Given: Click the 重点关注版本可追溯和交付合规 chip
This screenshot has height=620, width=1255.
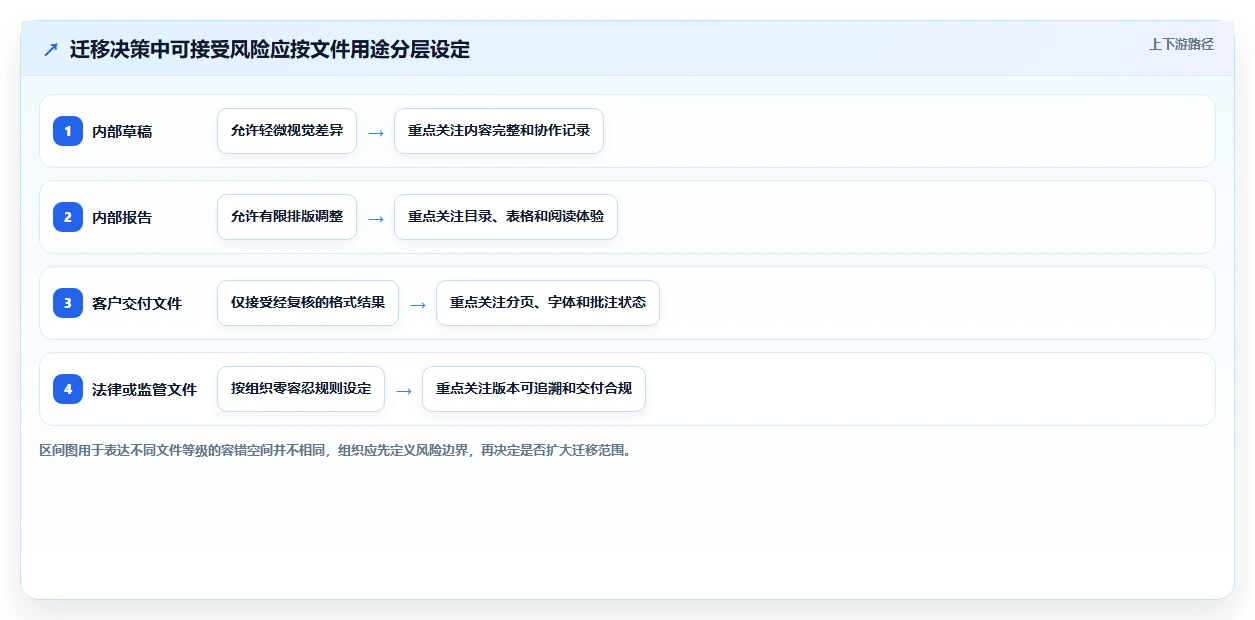Looking at the screenshot, I should click(x=534, y=389).
